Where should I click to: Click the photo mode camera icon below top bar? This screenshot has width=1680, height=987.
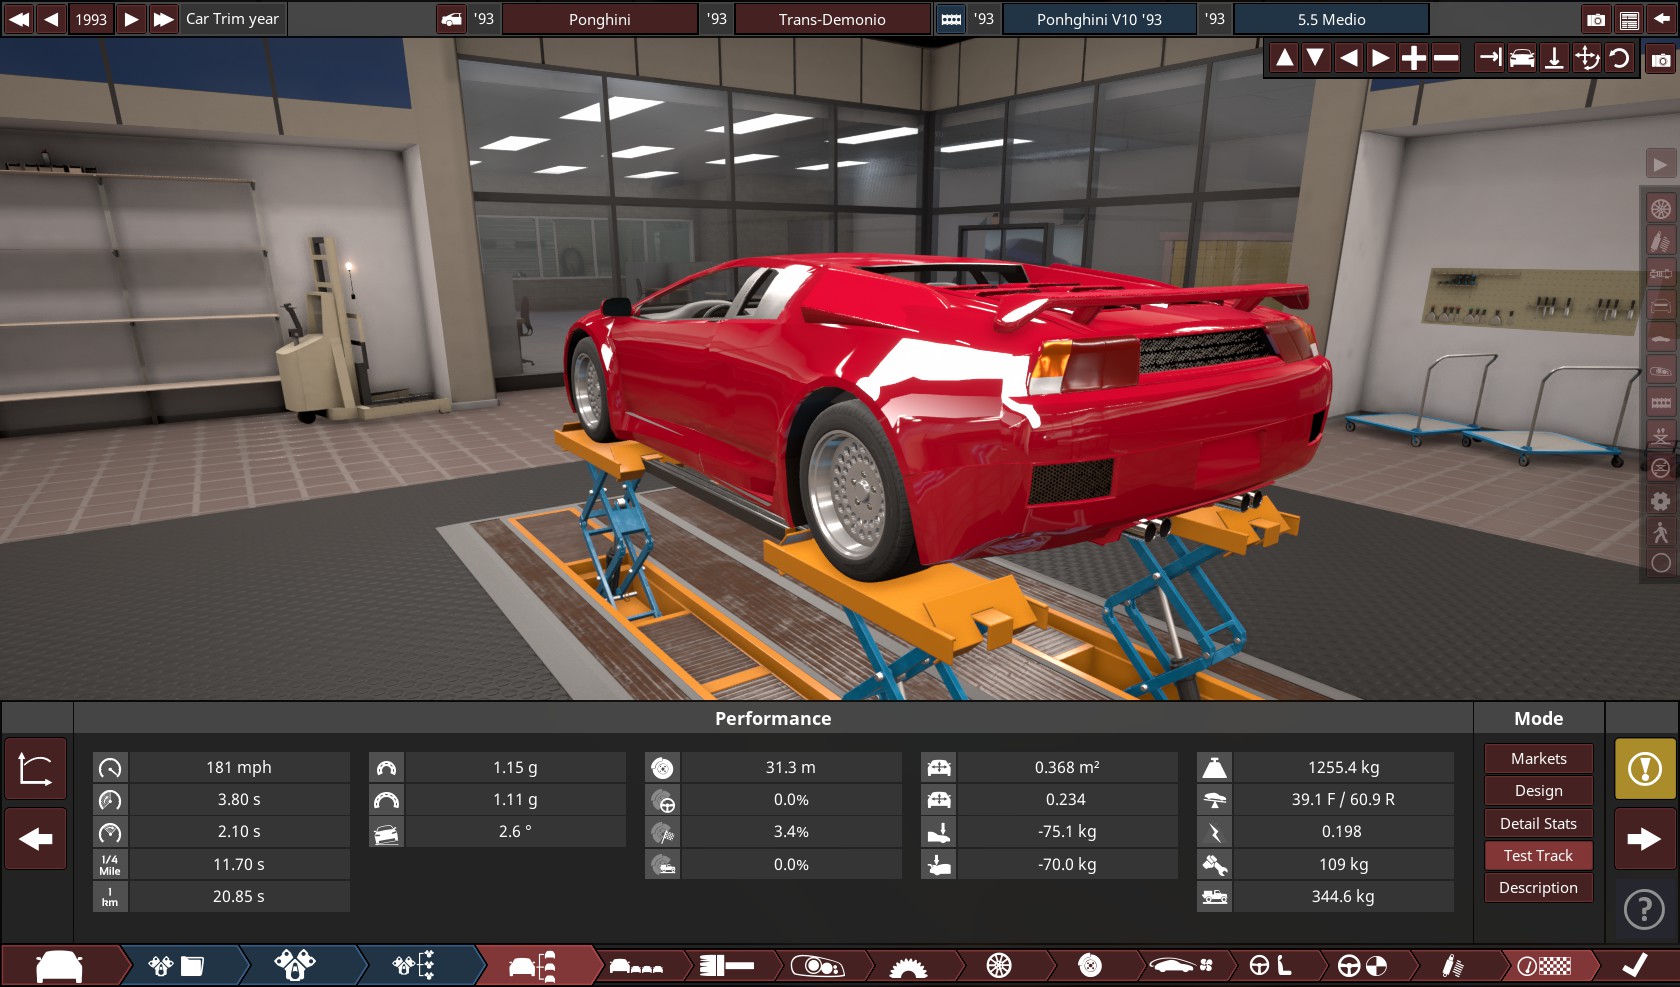click(1661, 60)
